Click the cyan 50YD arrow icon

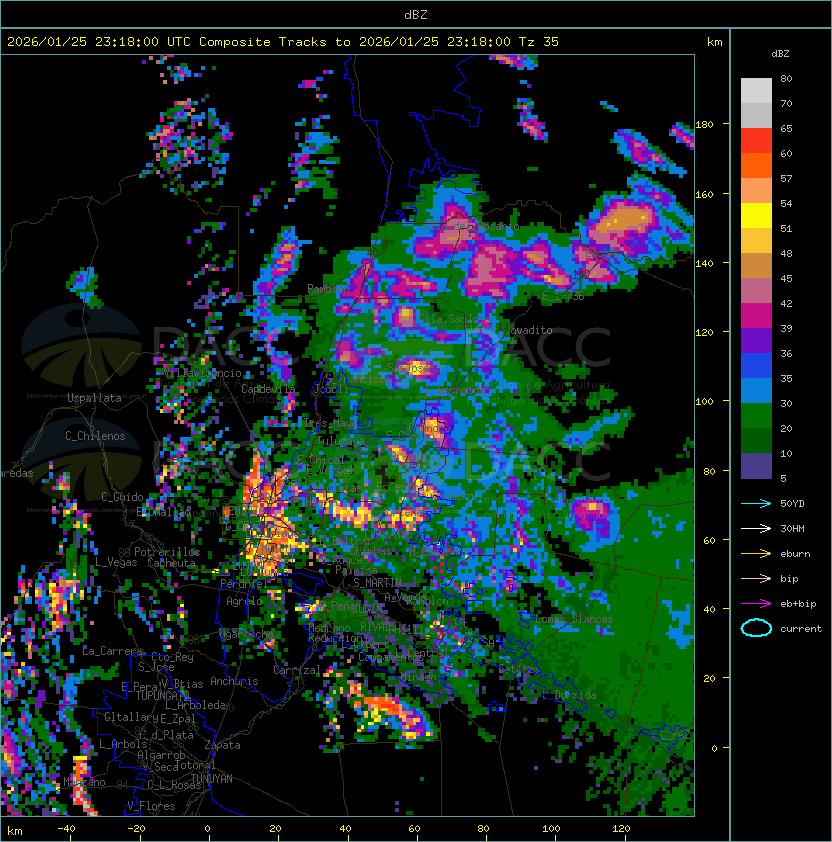[x=756, y=504]
